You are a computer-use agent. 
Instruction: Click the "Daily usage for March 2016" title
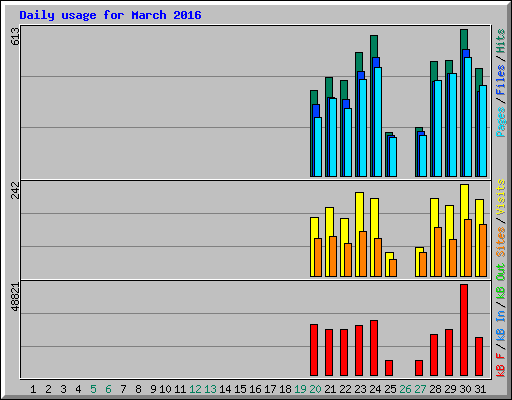110,15
